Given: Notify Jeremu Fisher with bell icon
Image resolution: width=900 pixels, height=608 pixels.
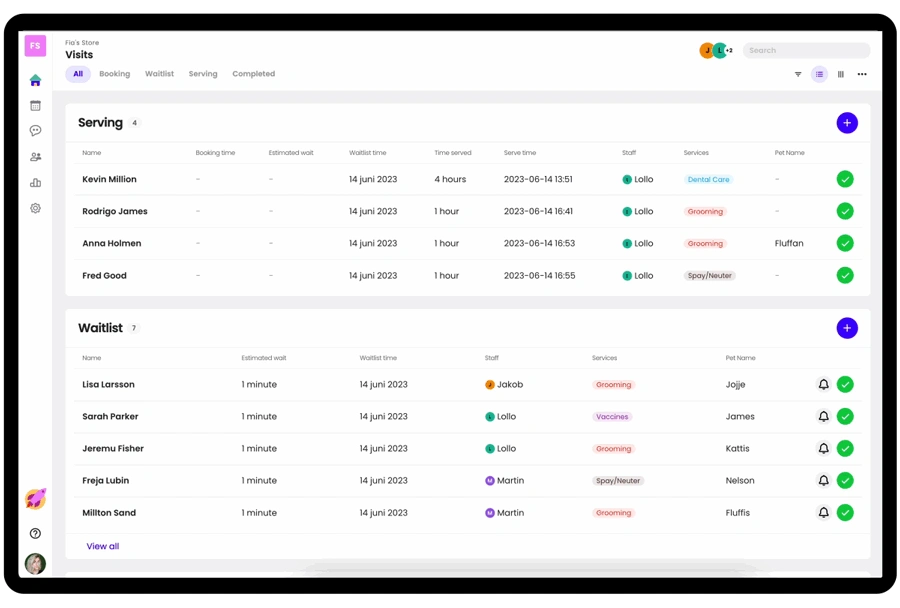Looking at the screenshot, I should tap(823, 448).
